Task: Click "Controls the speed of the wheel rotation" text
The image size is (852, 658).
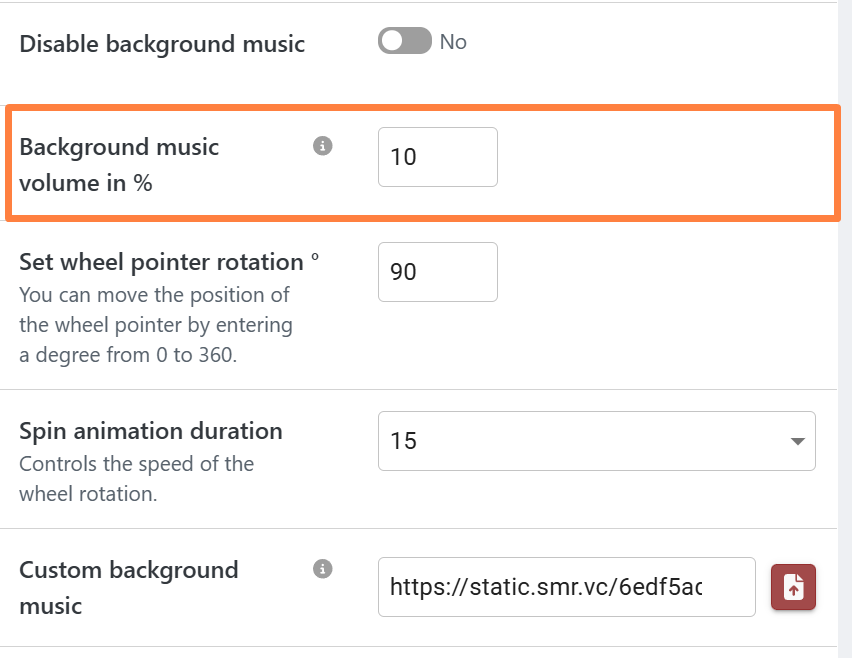Action: pos(136,478)
